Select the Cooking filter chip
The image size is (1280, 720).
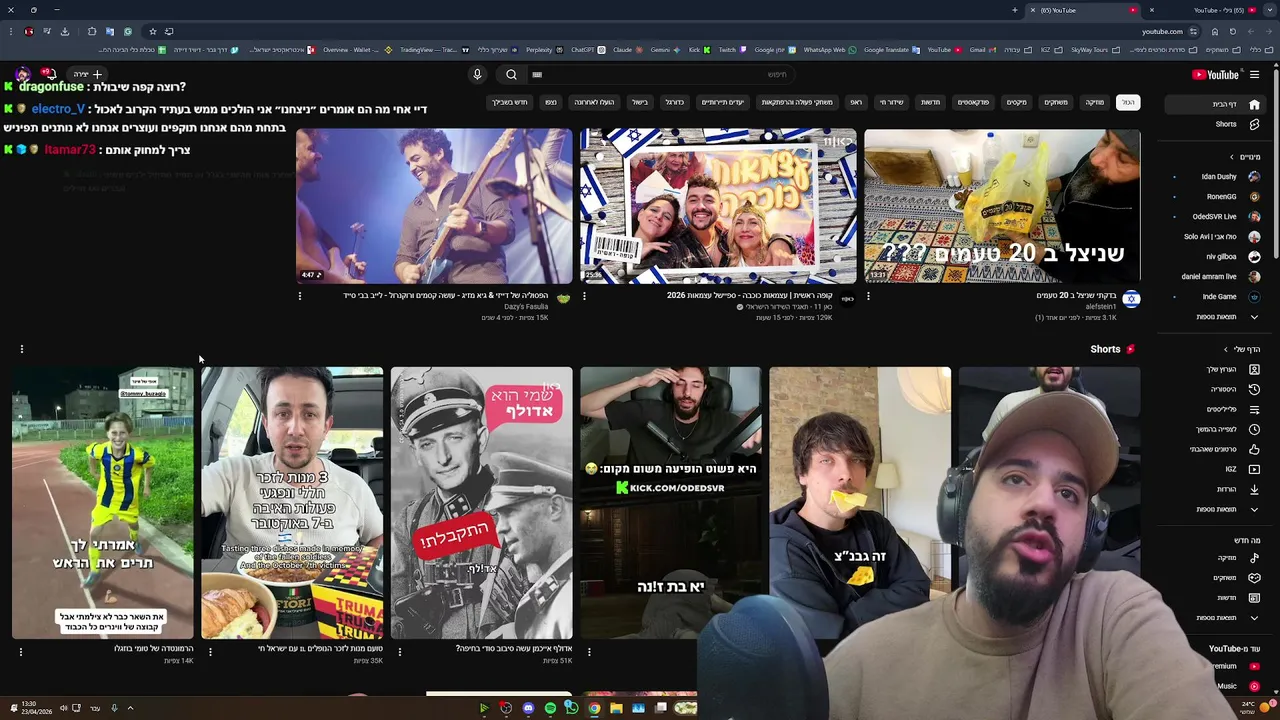point(640,102)
